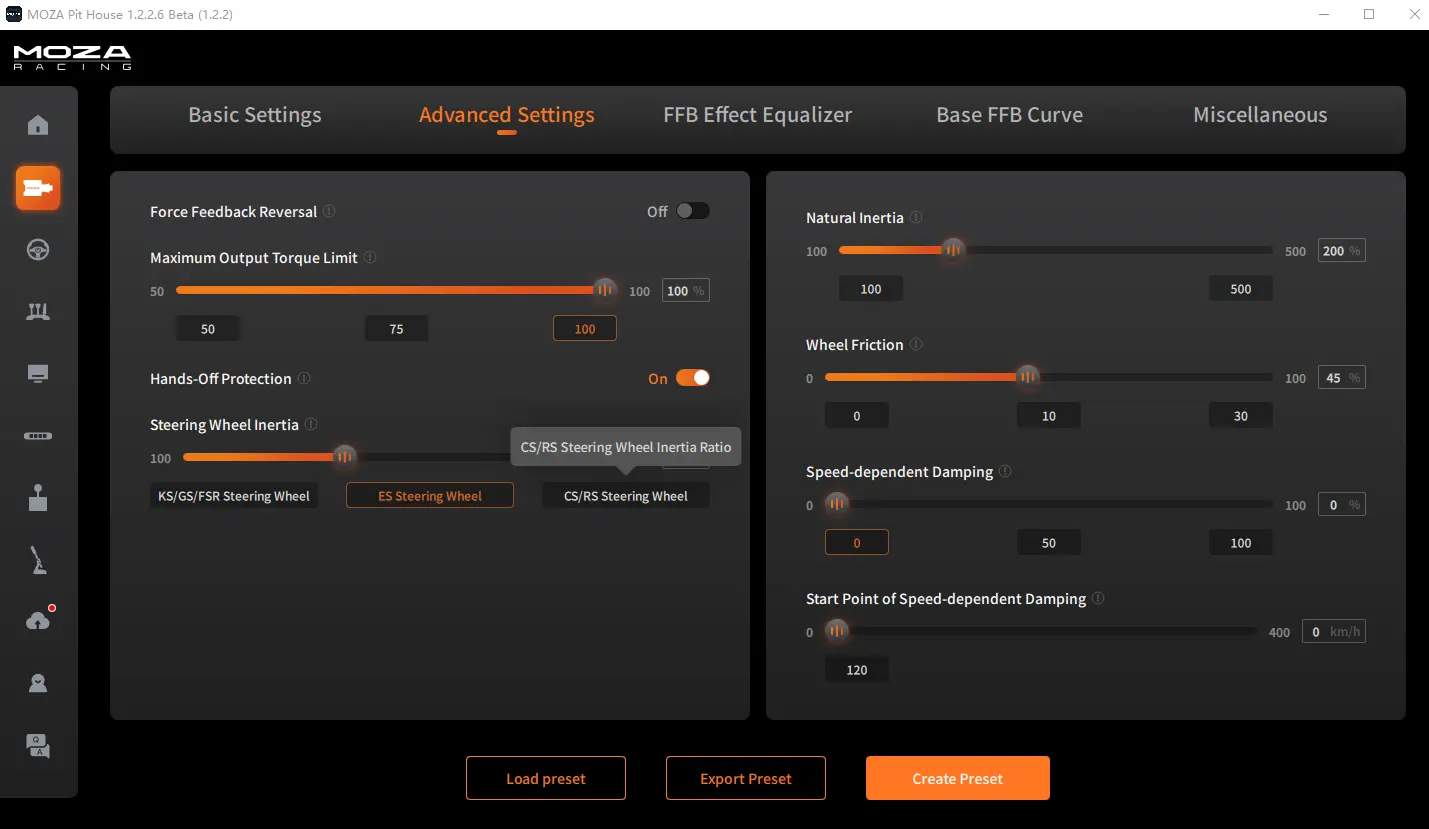1429x829 pixels.
Task: Set Wheel Friction preset to 0
Action: [x=857, y=416]
